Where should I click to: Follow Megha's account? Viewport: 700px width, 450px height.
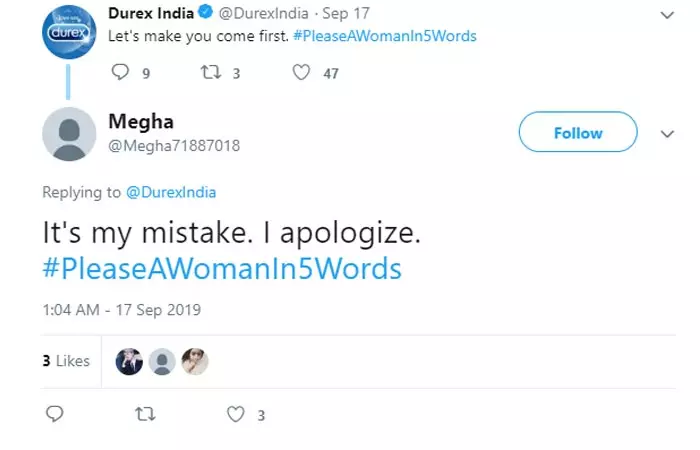click(578, 133)
